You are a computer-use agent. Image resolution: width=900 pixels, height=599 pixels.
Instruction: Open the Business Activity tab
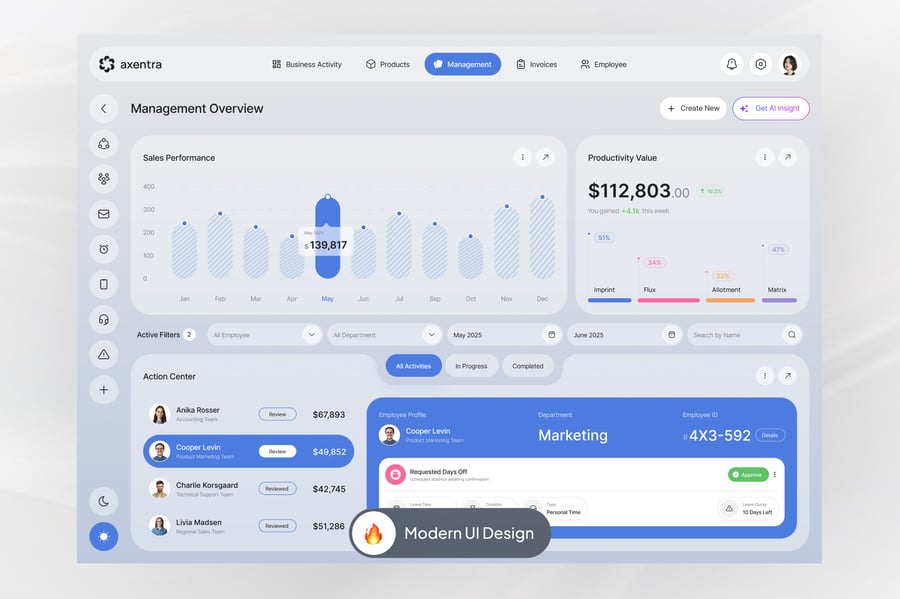pyautogui.click(x=306, y=64)
